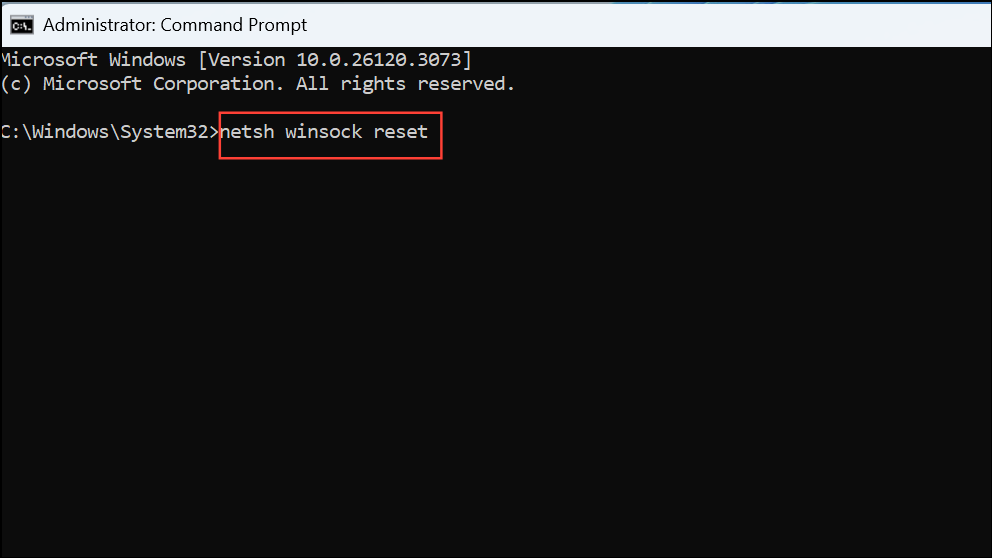992x558 pixels.
Task: Place cursor after 'reset' in the command line
Action: pyautogui.click(x=430, y=132)
